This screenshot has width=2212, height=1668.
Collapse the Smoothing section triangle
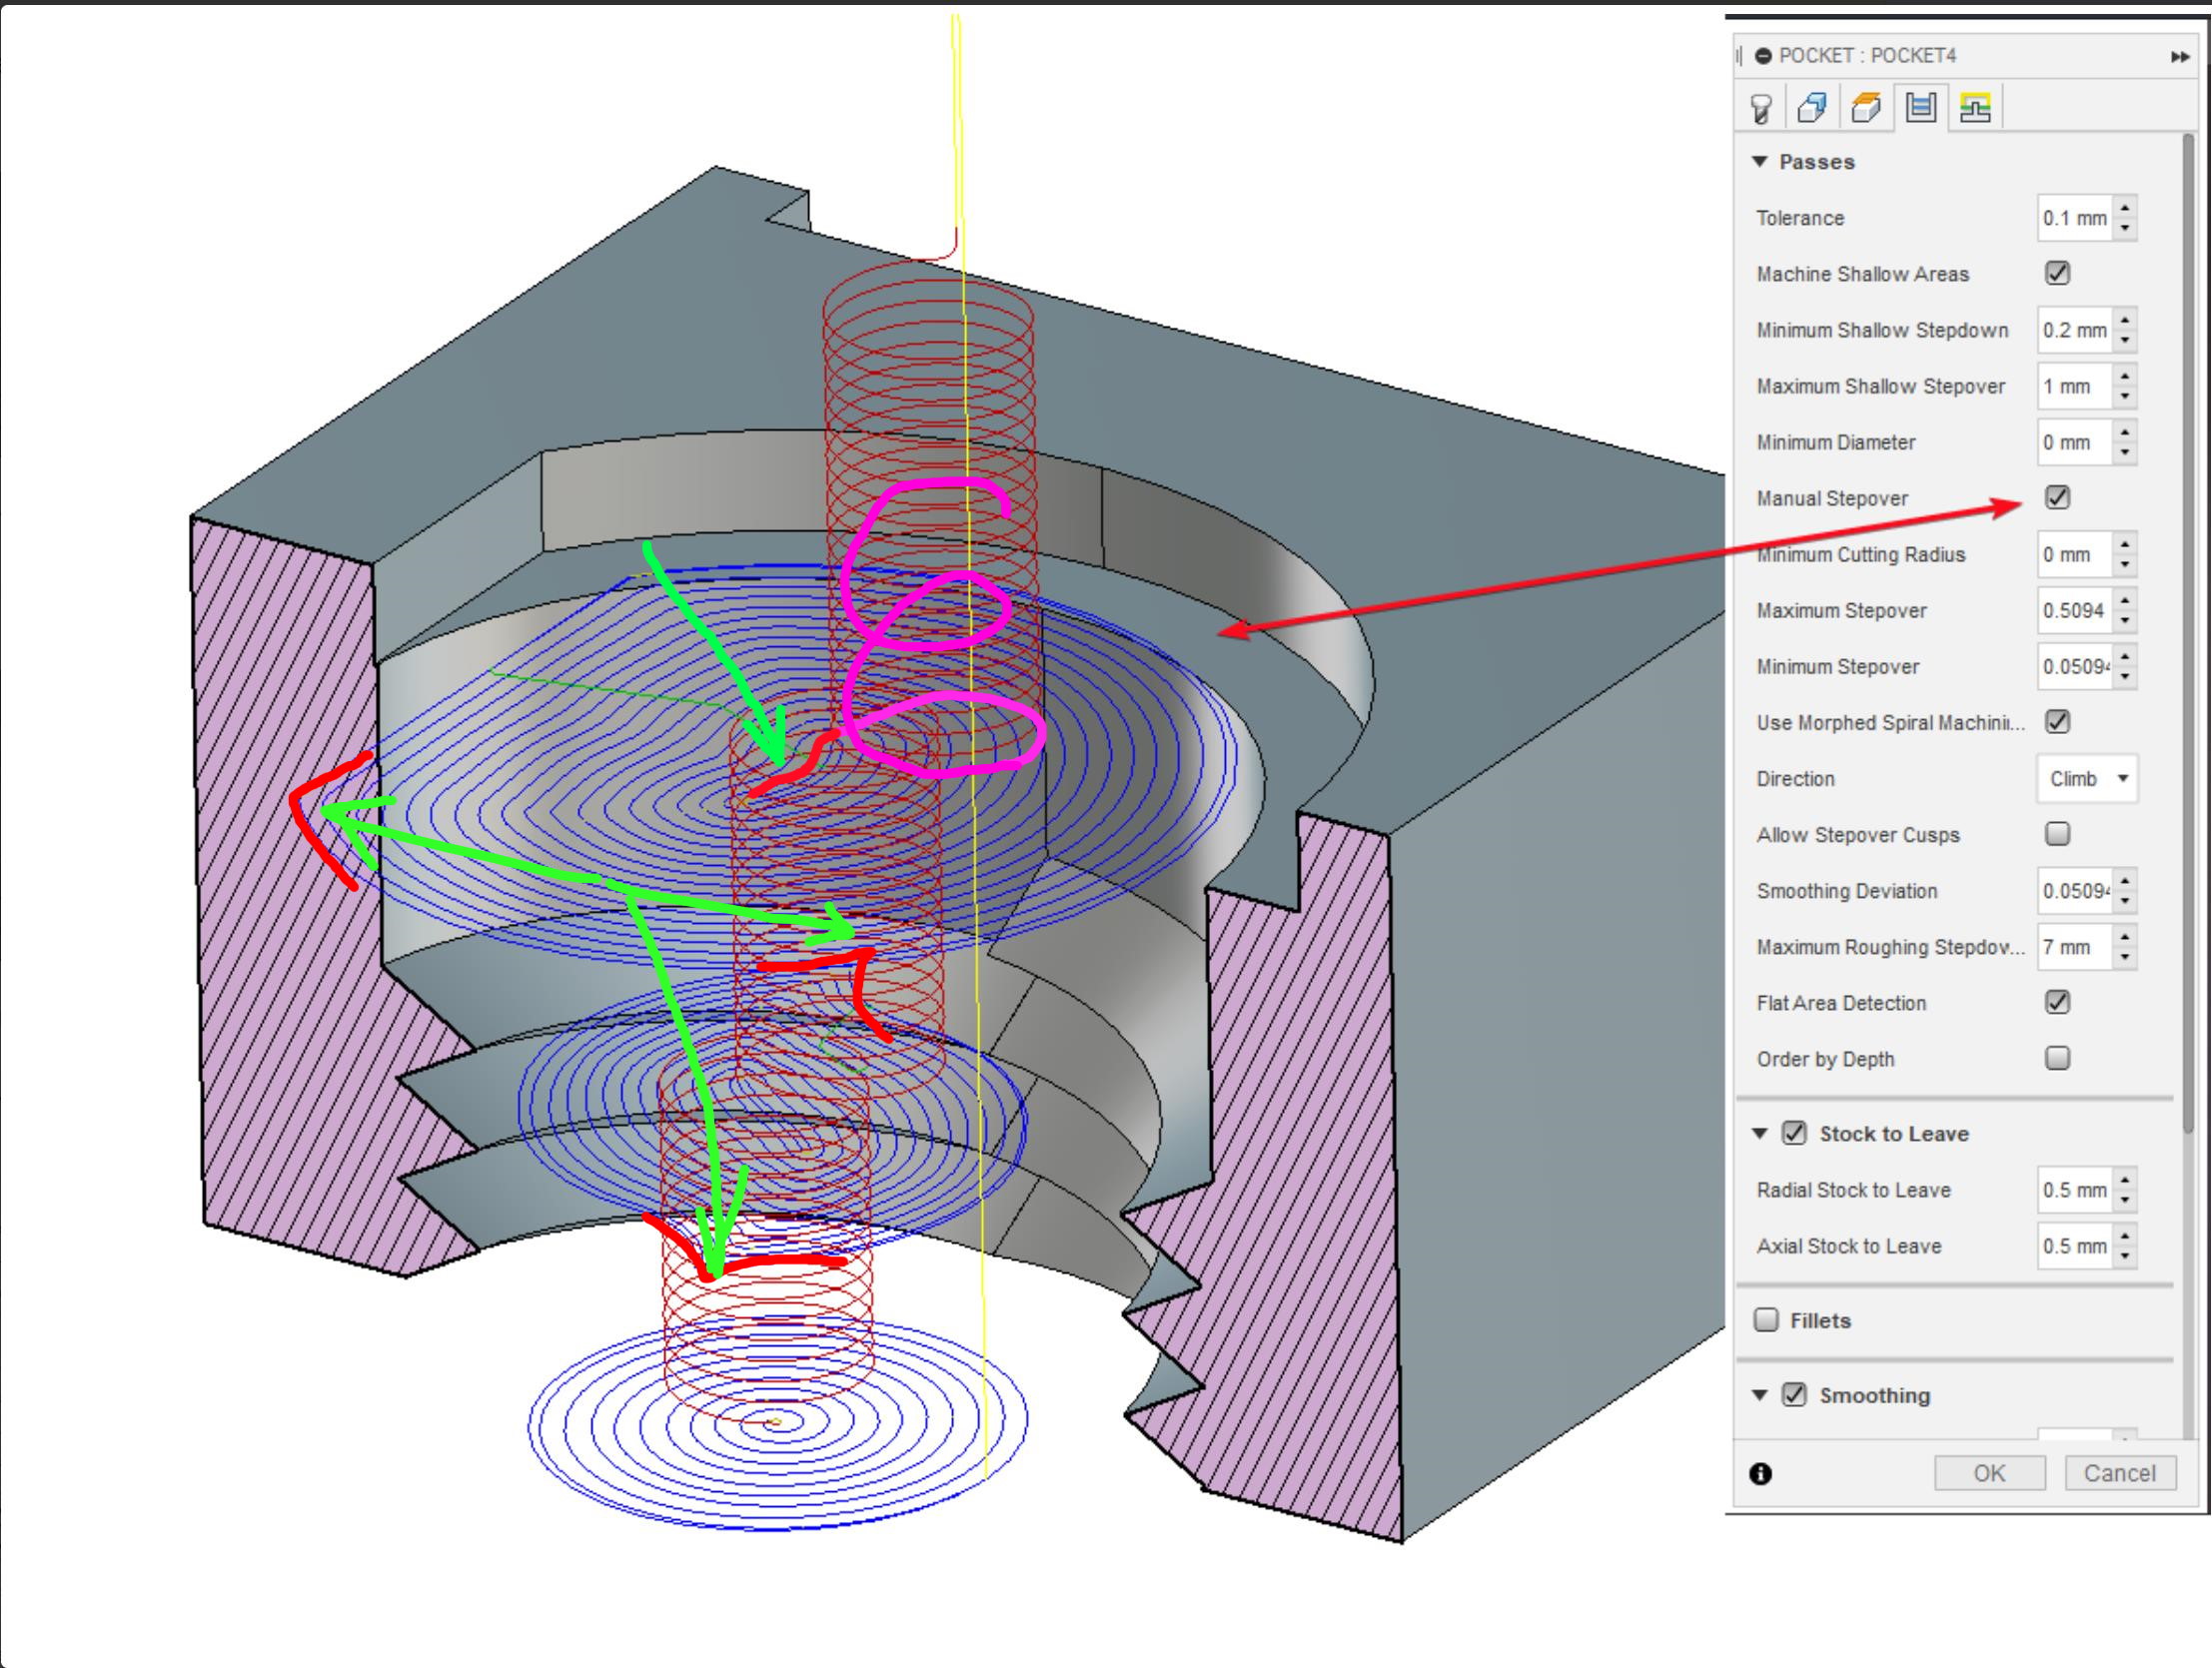click(1760, 1395)
